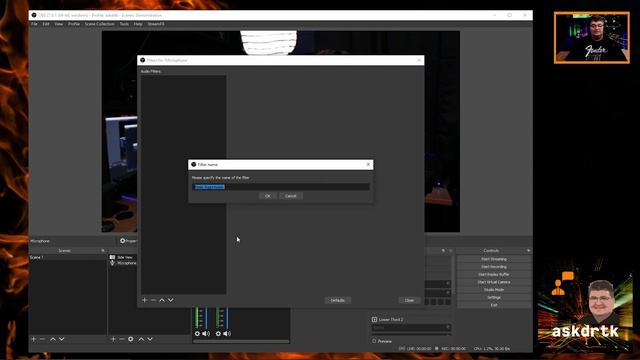Move the audio filter up in the Filters window
The width and height of the screenshot is (640, 360).
pos(162,300)
